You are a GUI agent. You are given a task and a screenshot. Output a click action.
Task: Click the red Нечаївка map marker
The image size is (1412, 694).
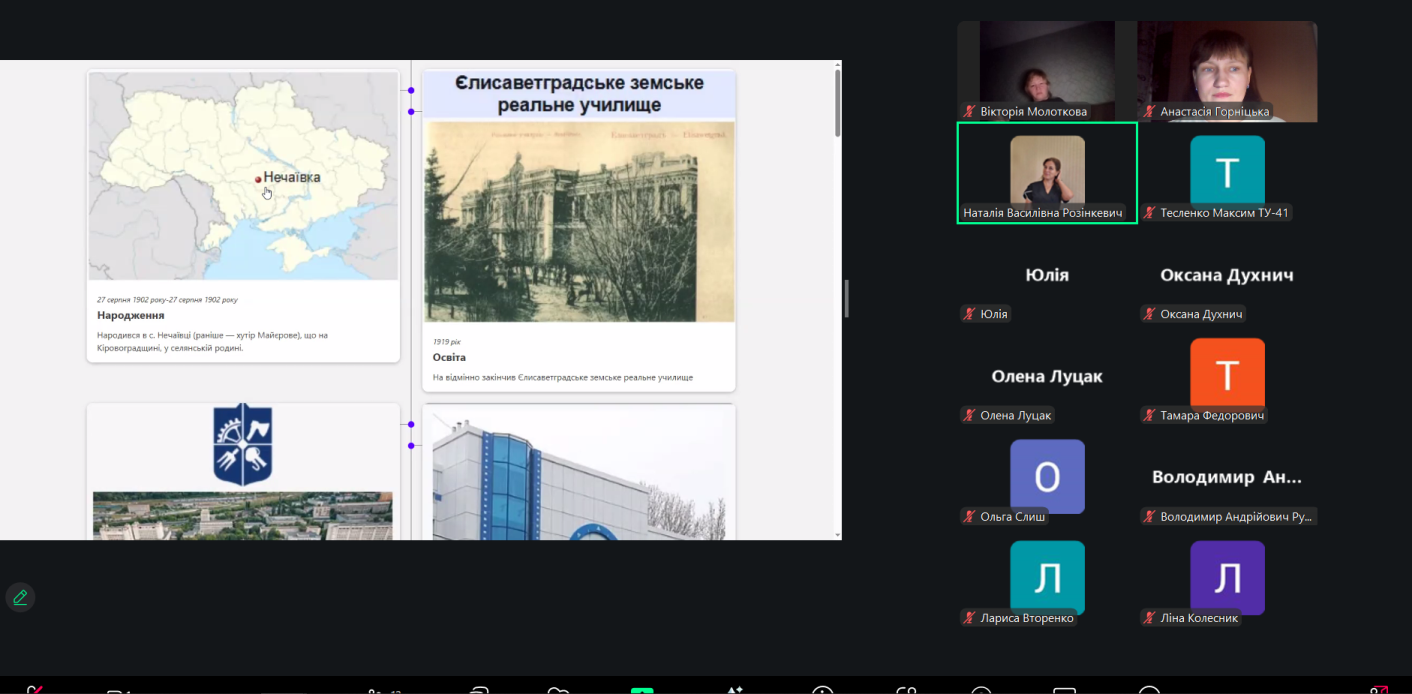pyautogui.click(x=258, y=179)
